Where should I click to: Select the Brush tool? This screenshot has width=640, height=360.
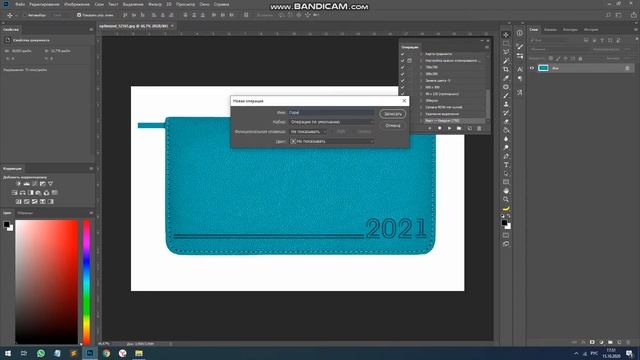tap(506, 96)
